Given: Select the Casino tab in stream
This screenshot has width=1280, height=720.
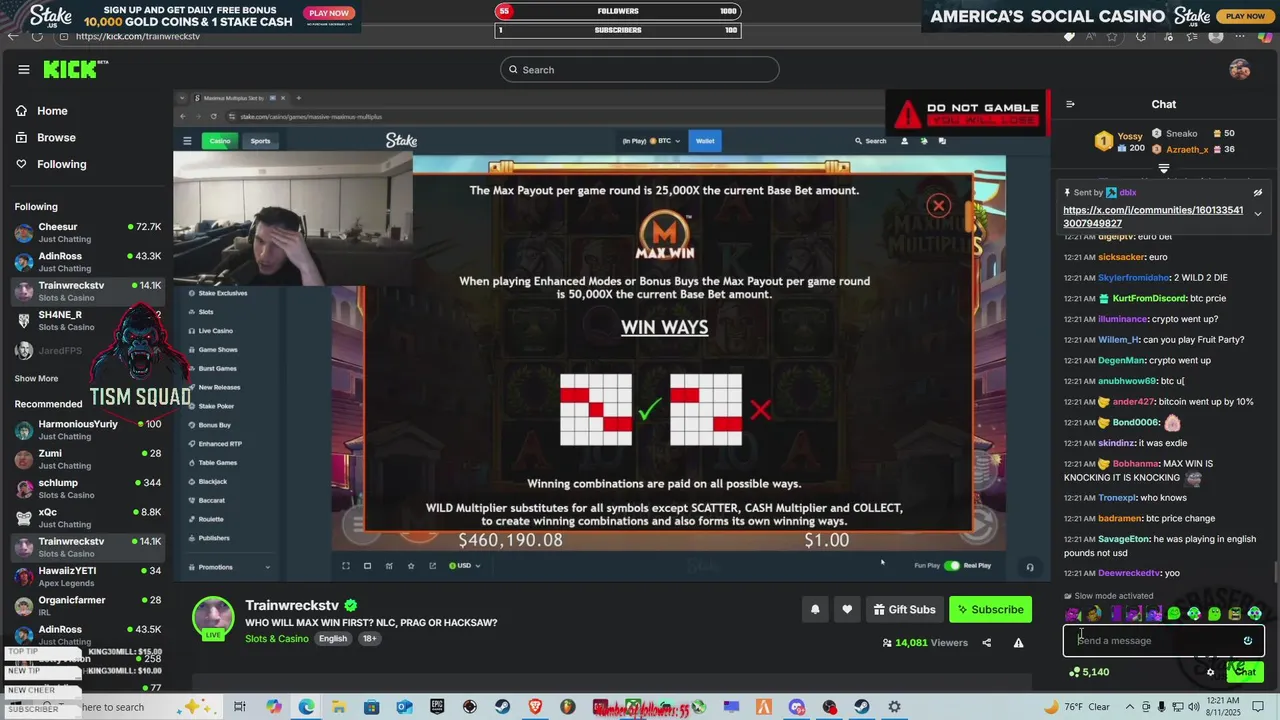Looking at the screenshot, I should pos(220,141).
